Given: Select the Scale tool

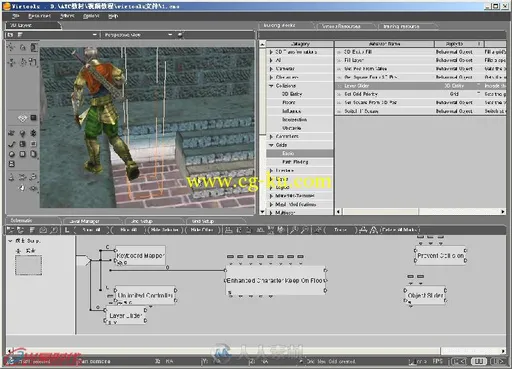Looking at the screenshot, I should [x=33, y=62].
